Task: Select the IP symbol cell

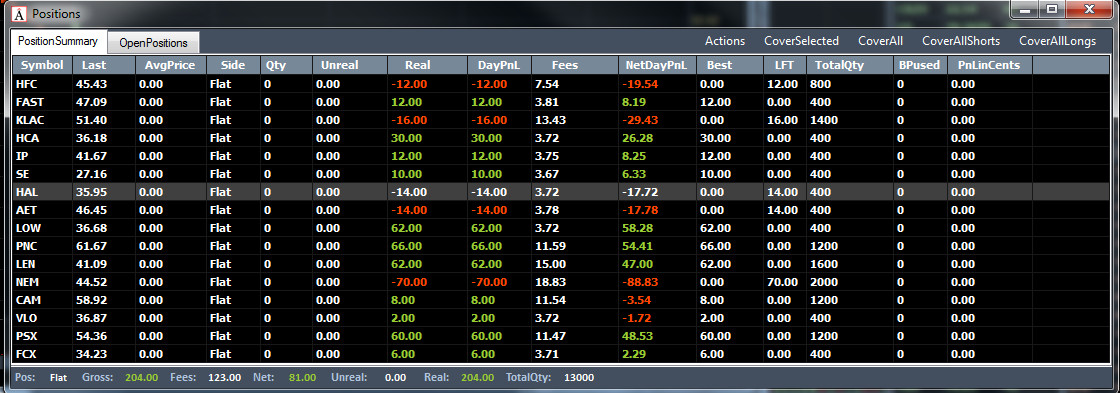Action: pyautogui.click(x=42, y=156)
